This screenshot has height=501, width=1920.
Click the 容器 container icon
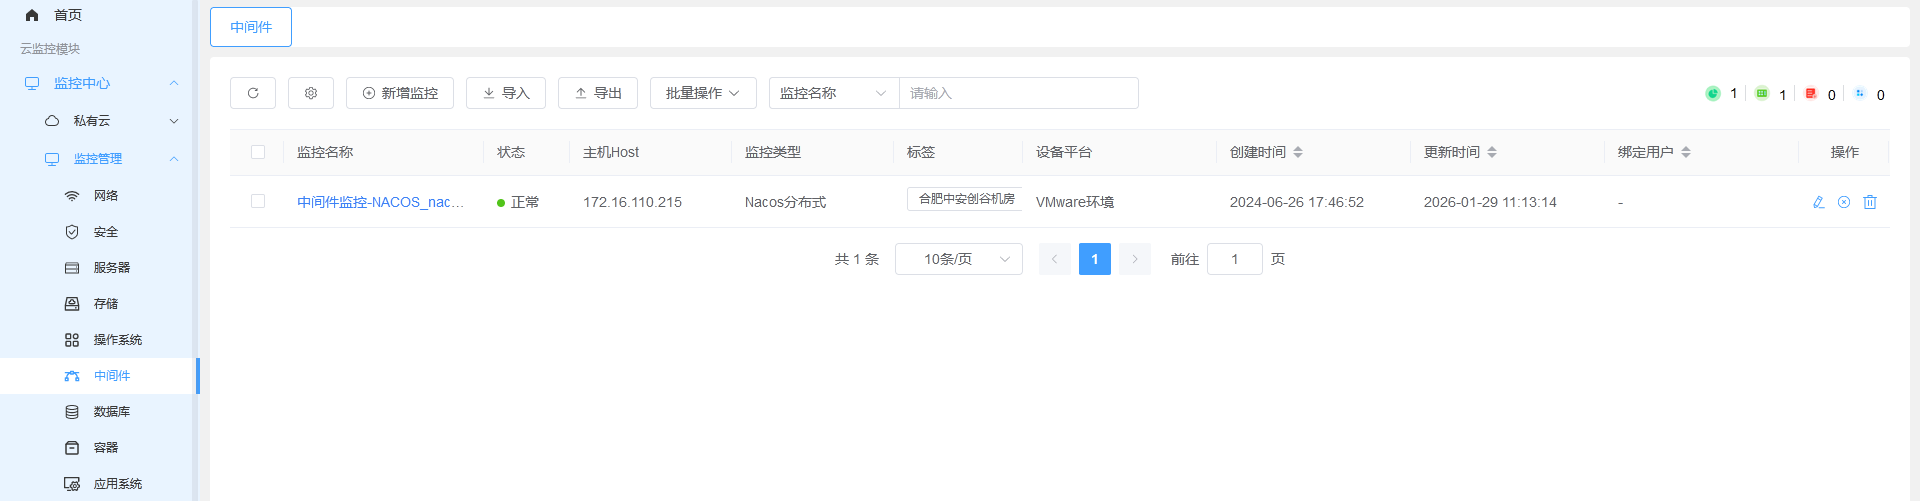pos(72,448)
